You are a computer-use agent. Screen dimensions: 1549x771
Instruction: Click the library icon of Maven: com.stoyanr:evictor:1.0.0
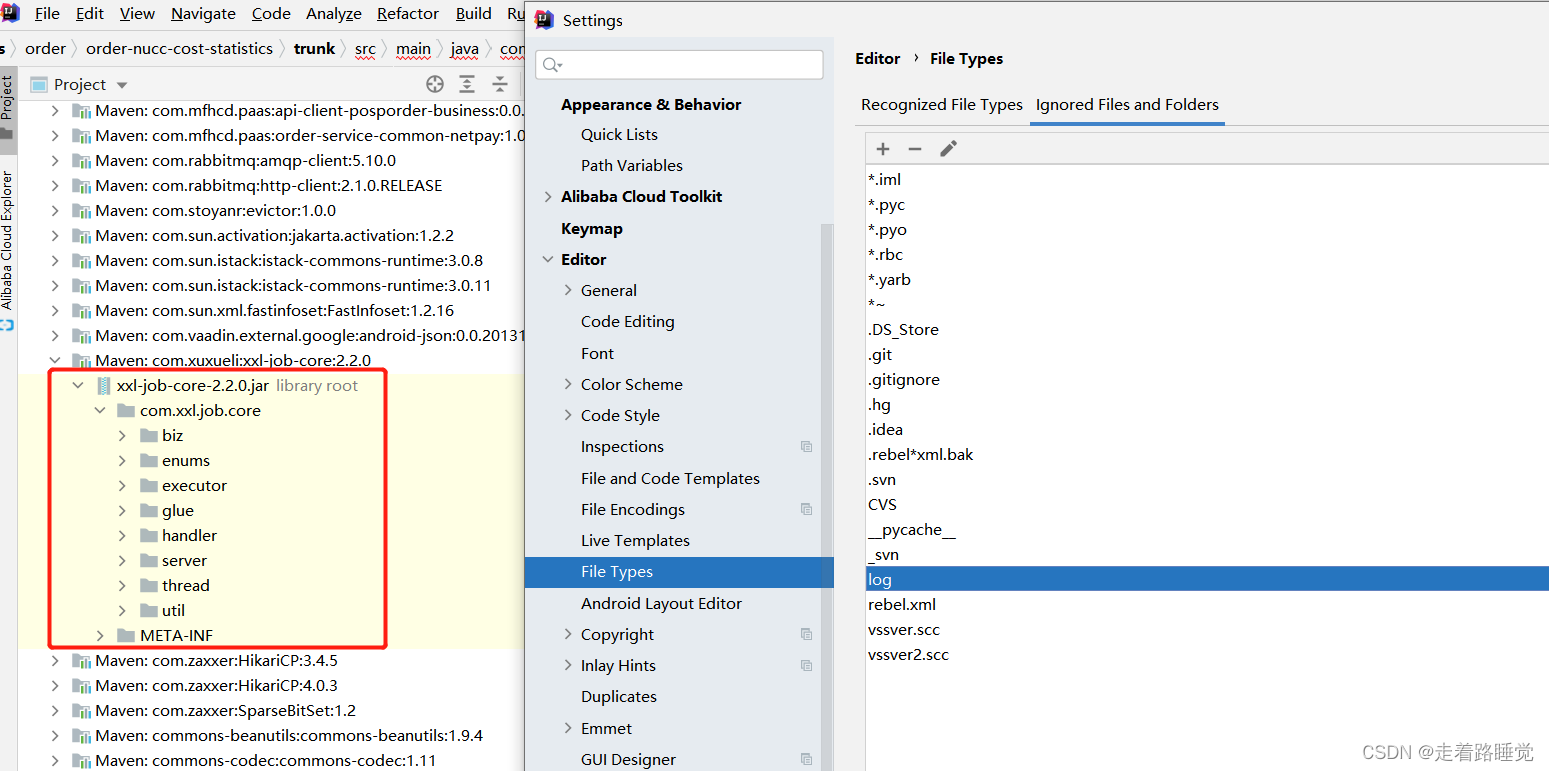[x=81, y=211]
